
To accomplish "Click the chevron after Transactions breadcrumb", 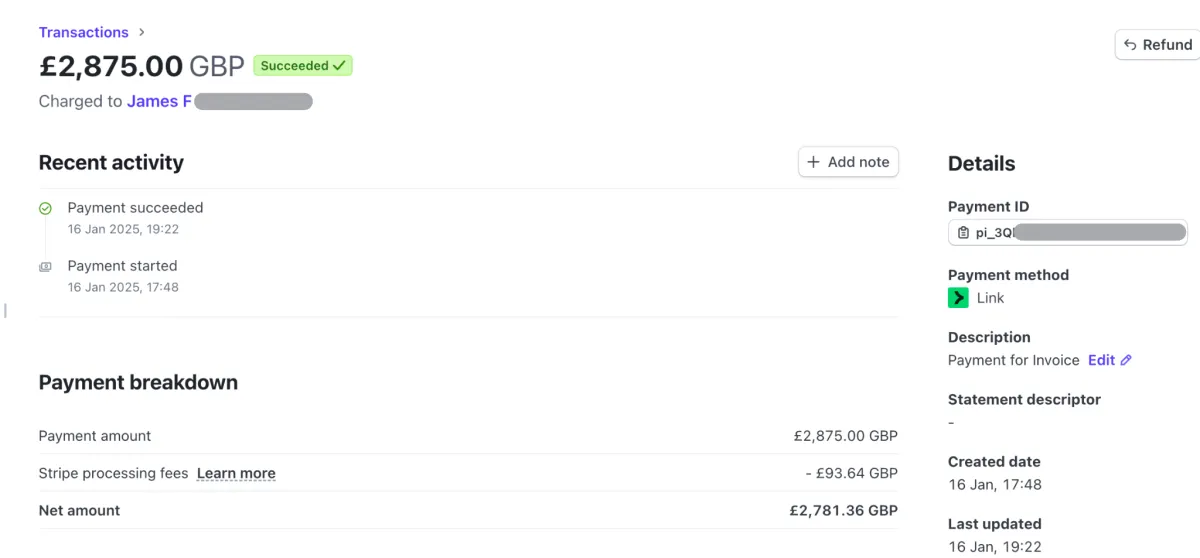I will 141,32.
